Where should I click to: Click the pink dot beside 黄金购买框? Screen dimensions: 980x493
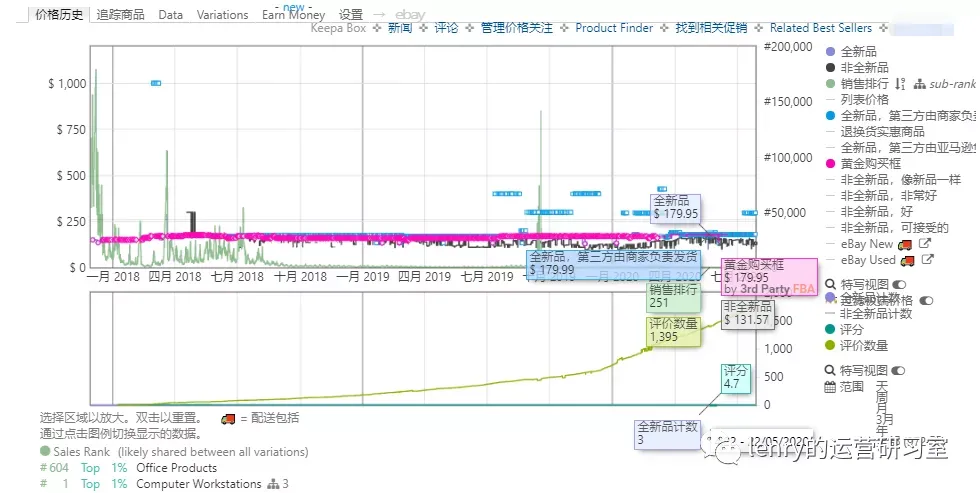click(x=831, y=164)
